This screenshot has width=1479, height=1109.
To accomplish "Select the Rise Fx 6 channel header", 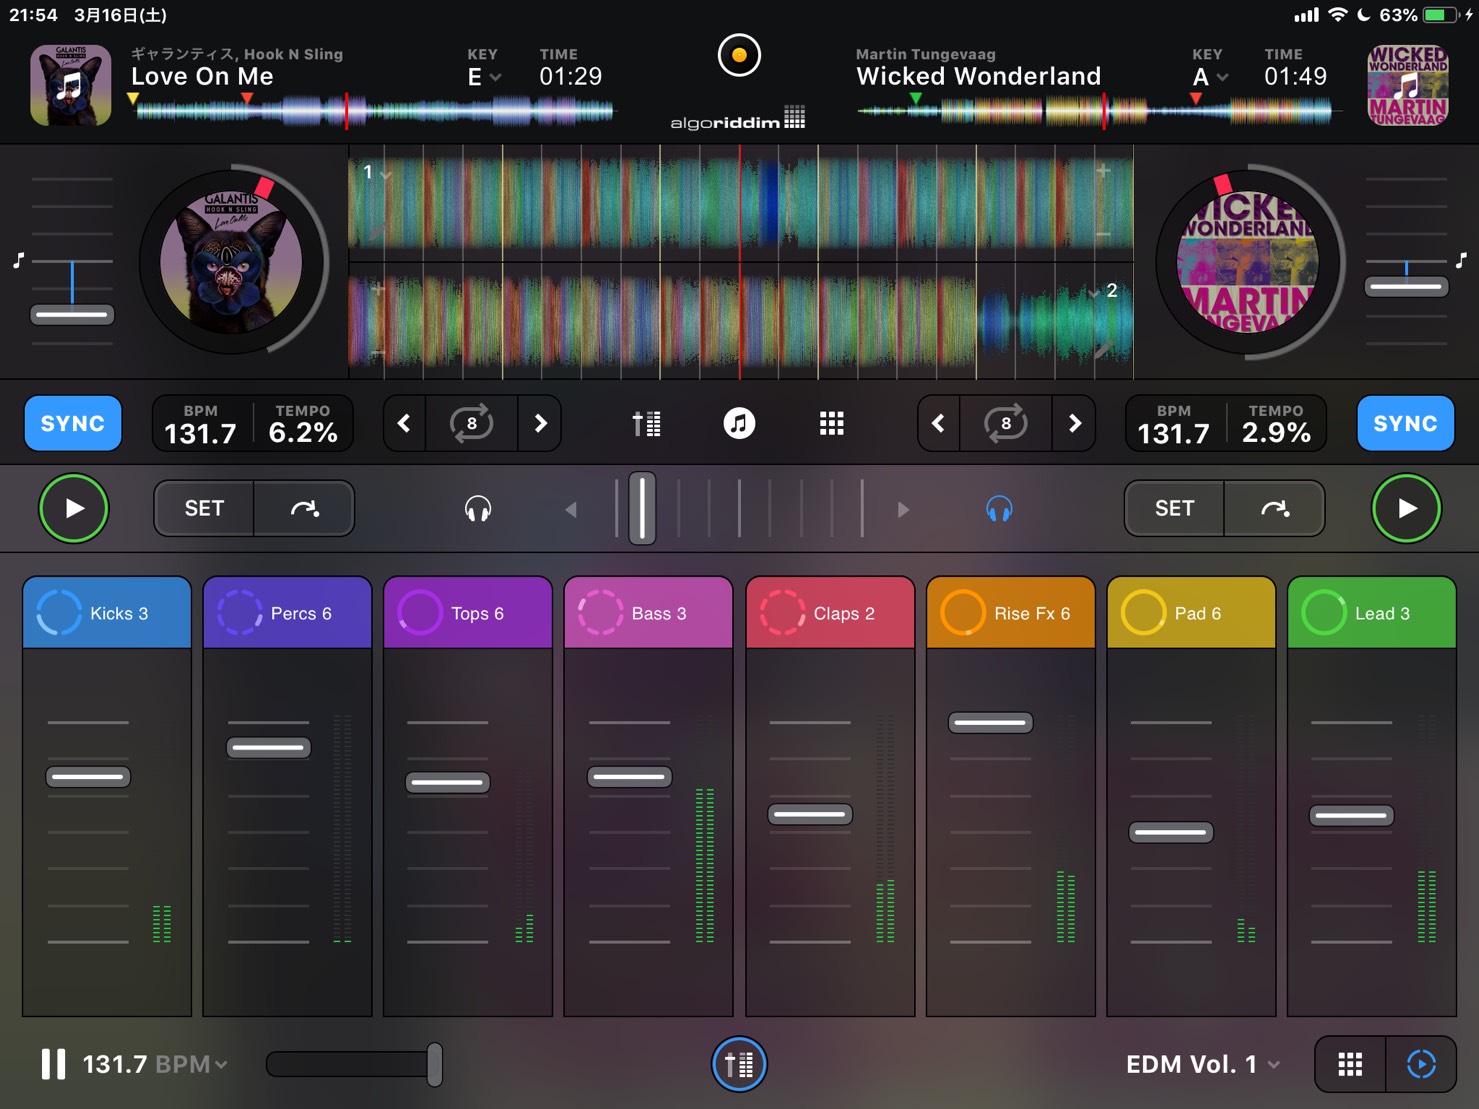I will pyautogui.click(x=1010, y=612).
